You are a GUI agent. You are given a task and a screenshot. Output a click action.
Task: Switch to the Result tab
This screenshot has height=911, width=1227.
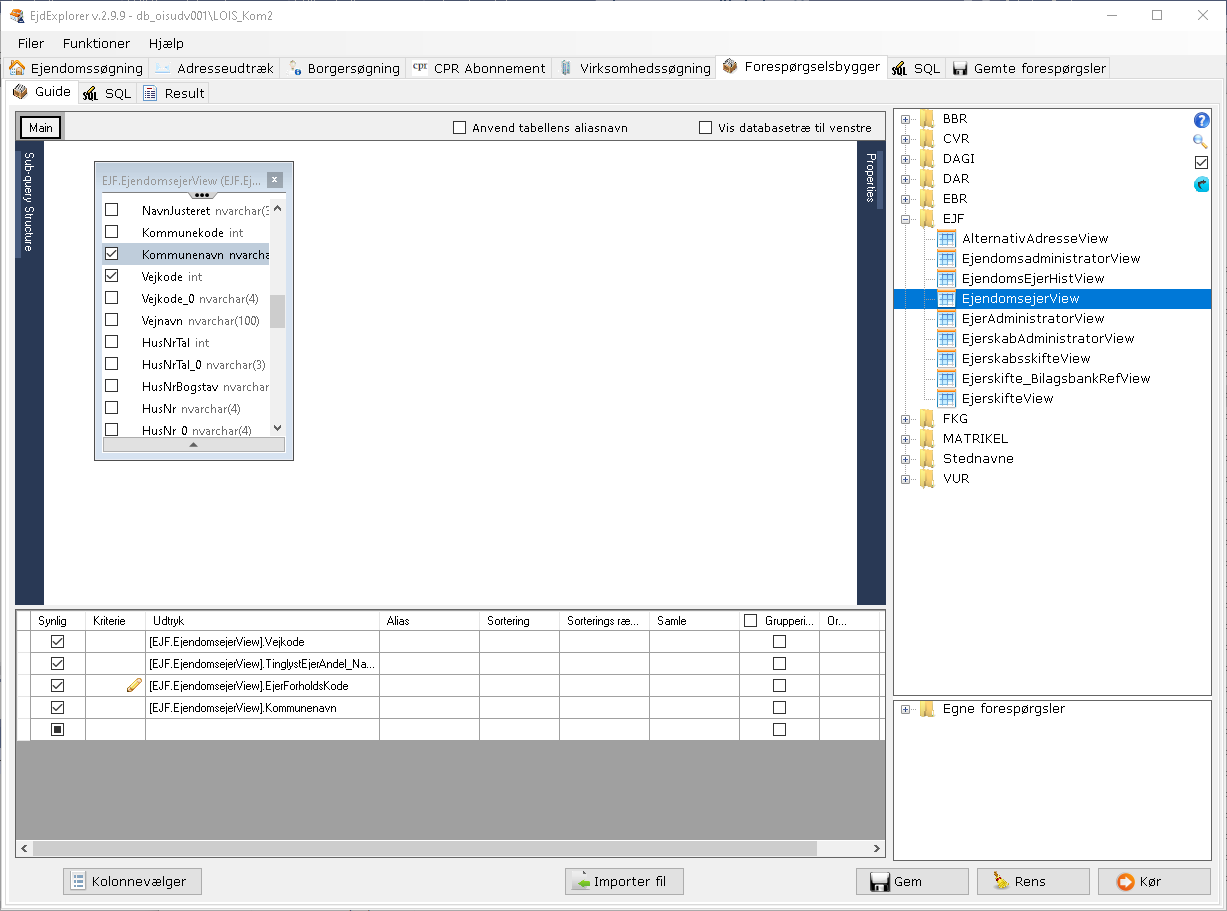point(174,93)
